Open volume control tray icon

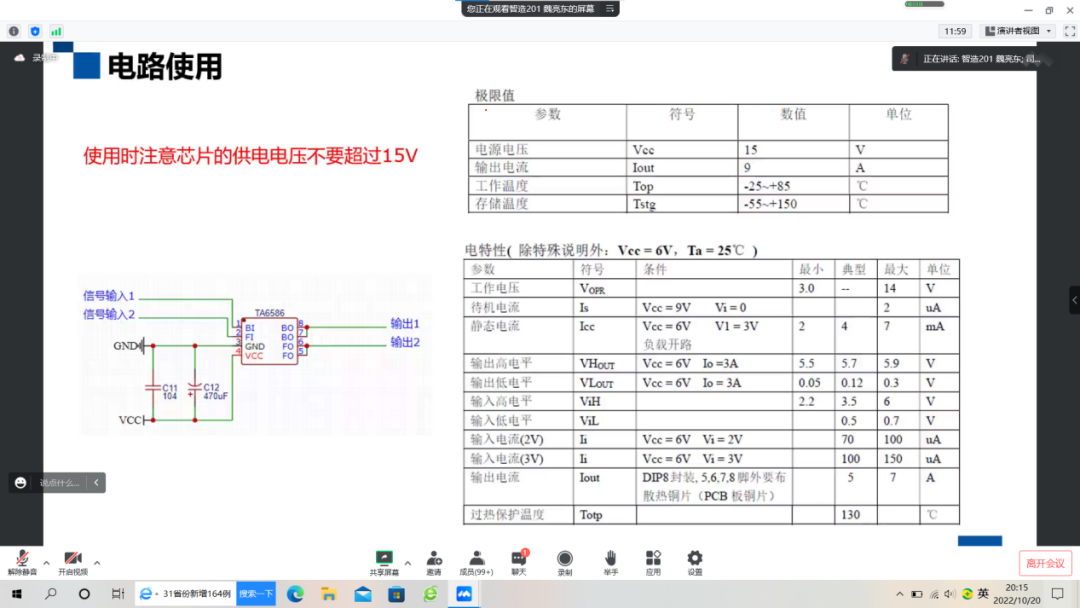(x=950, y=594)
